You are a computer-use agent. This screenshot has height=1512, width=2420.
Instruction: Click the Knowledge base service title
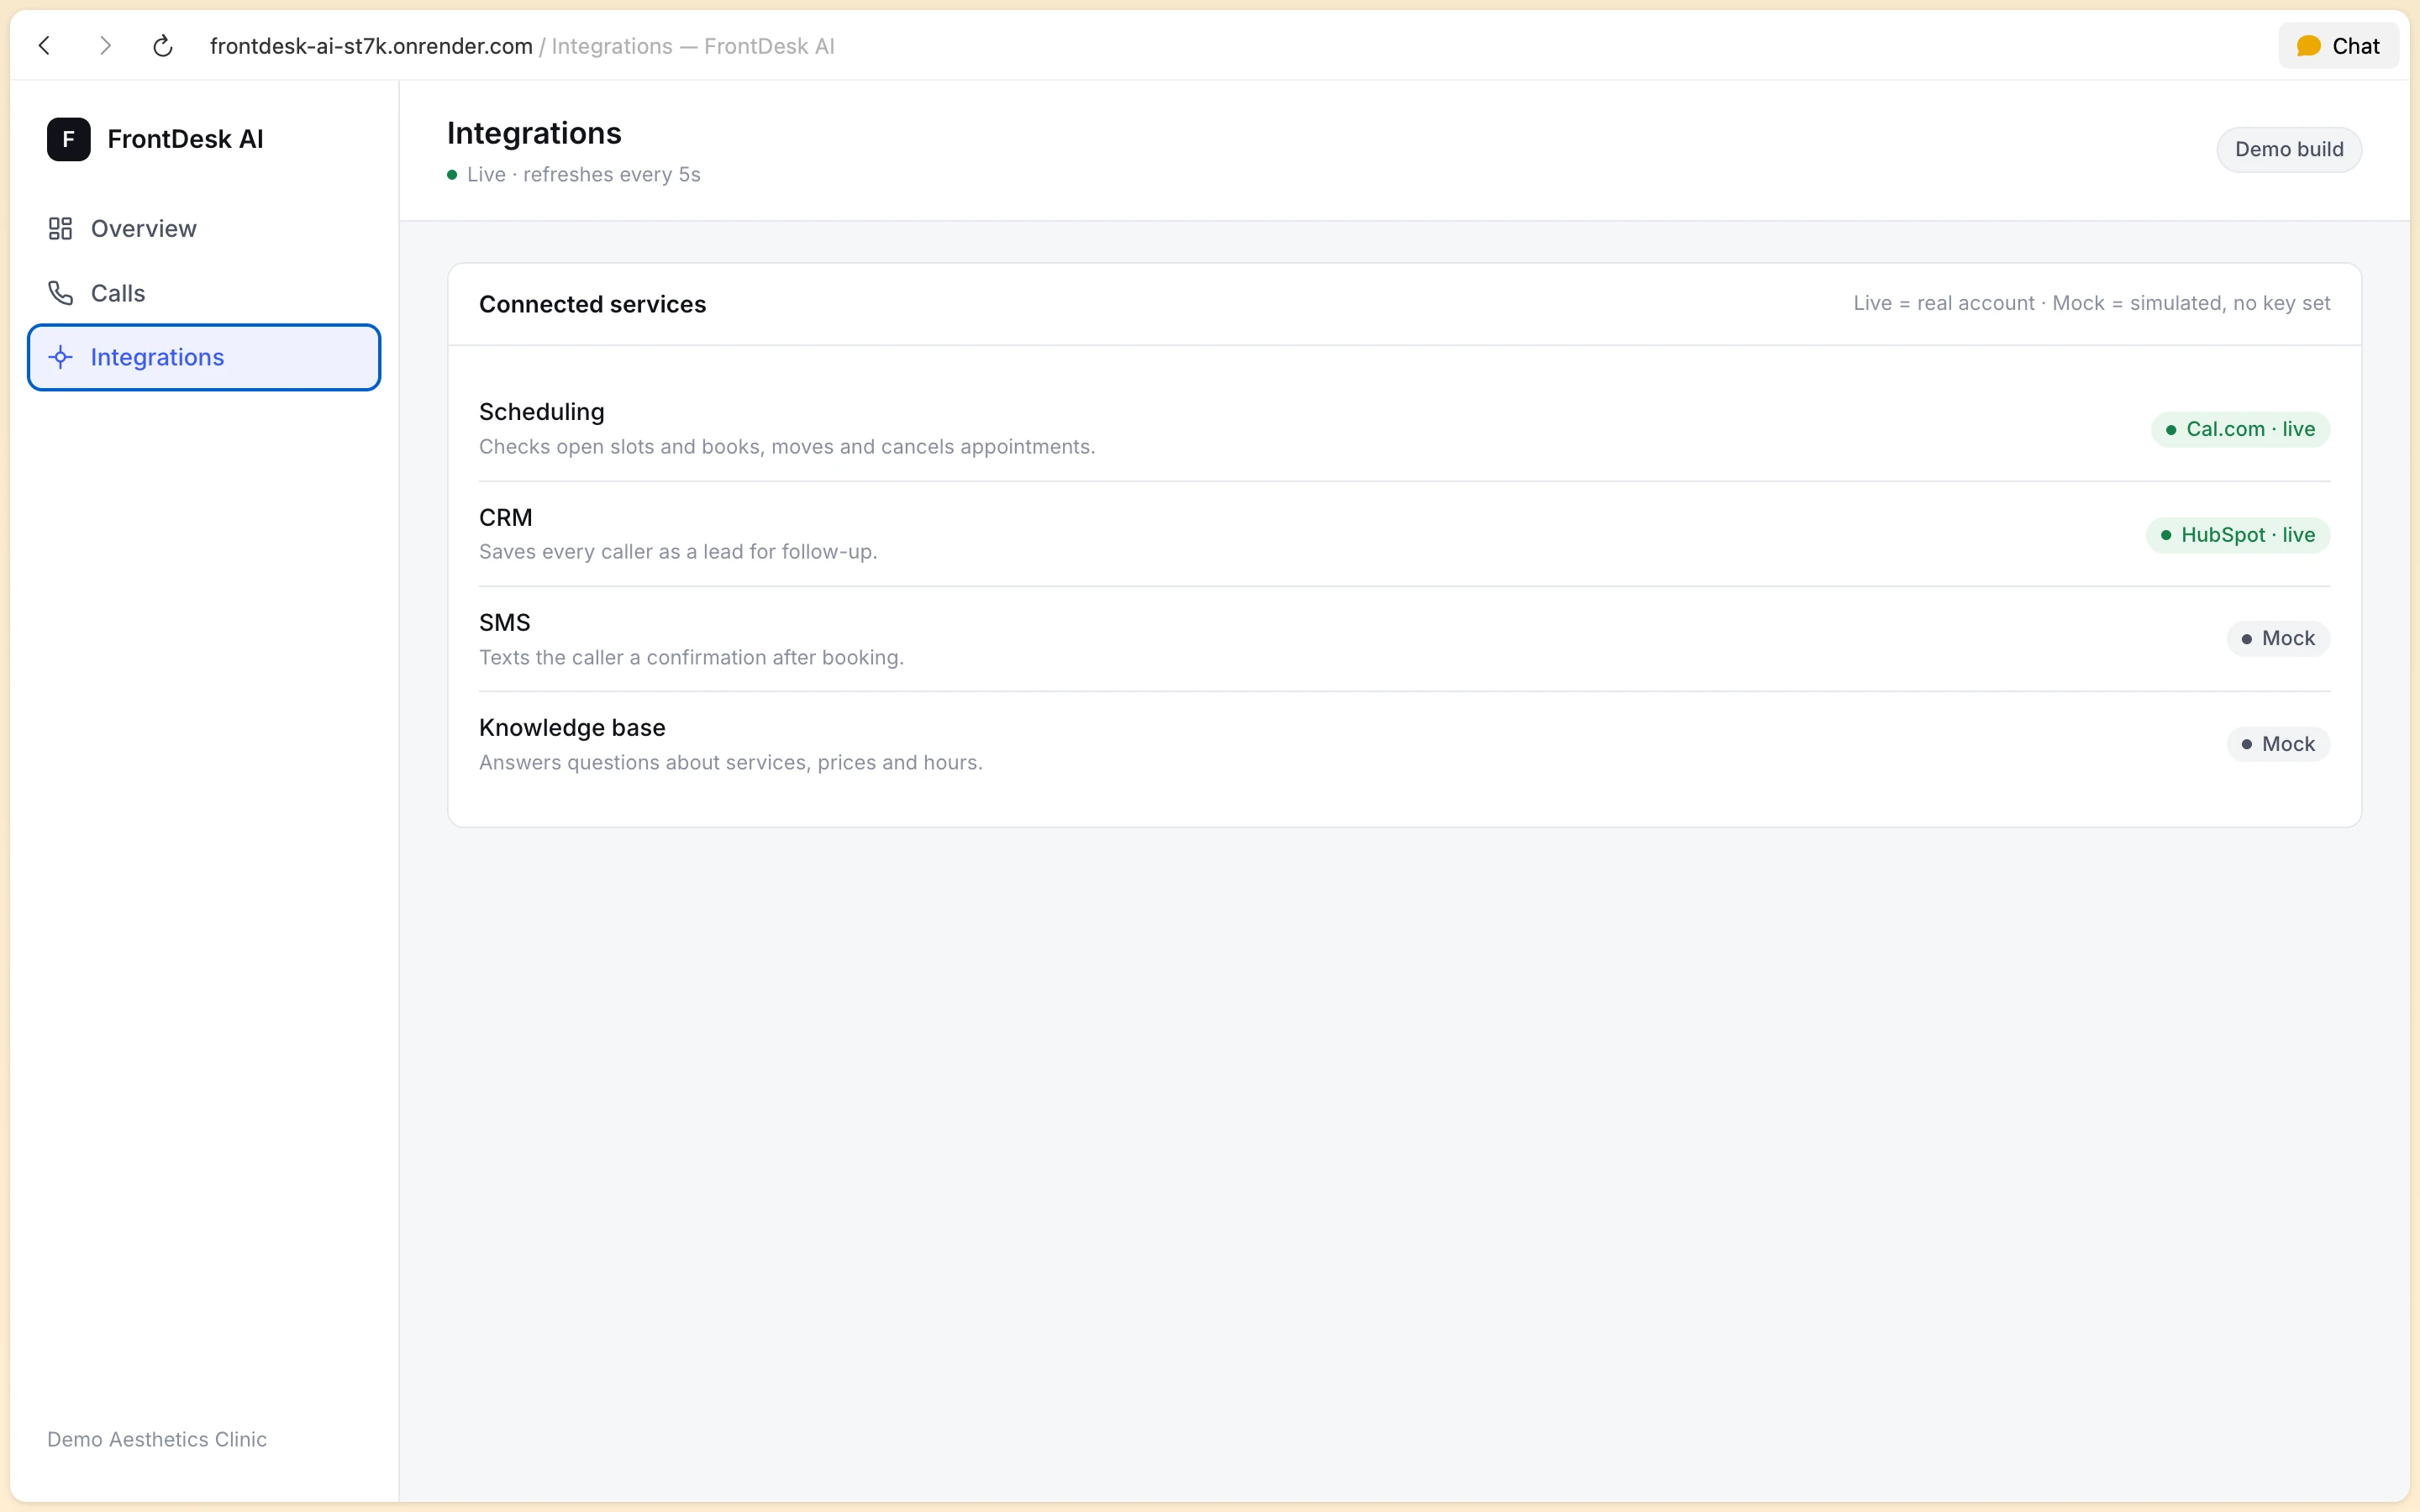point(572,728)
